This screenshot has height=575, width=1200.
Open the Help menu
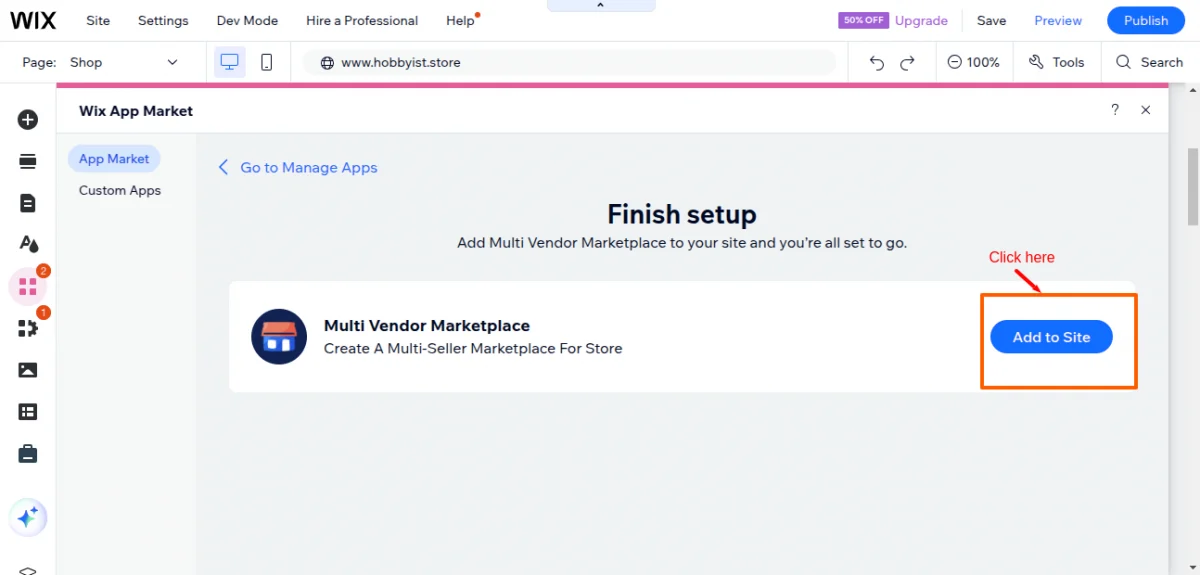point(460,20)
